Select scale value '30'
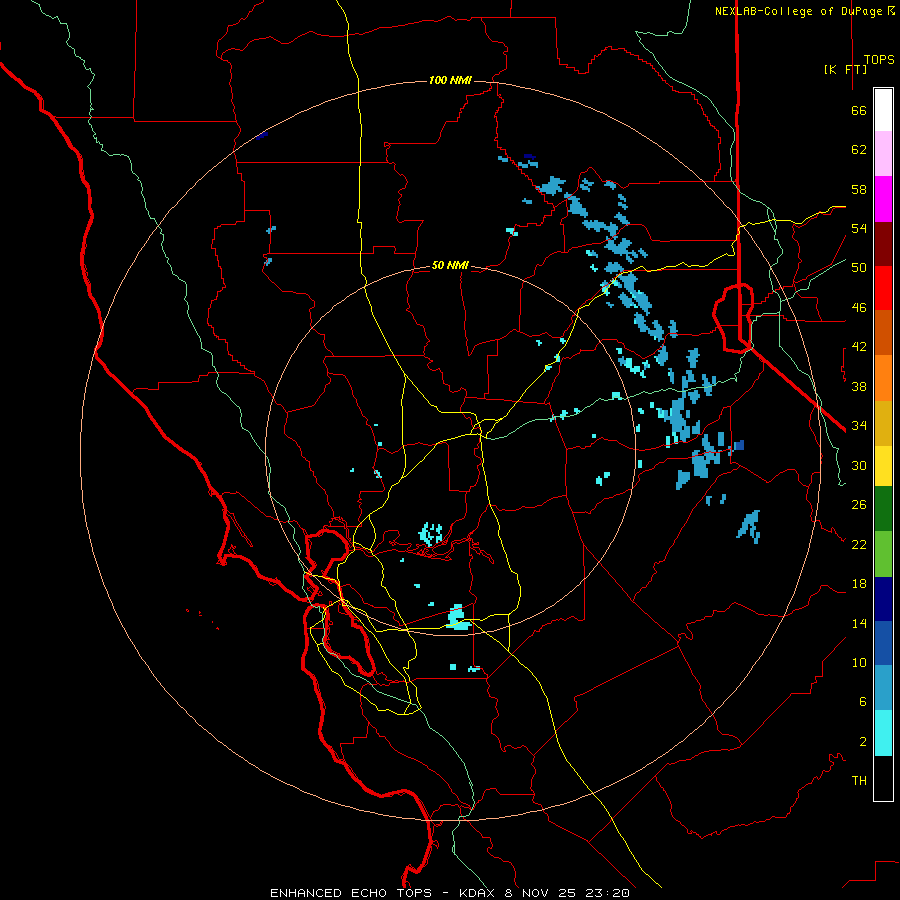Viewport: 900px width, 900px height. point(859,465)
